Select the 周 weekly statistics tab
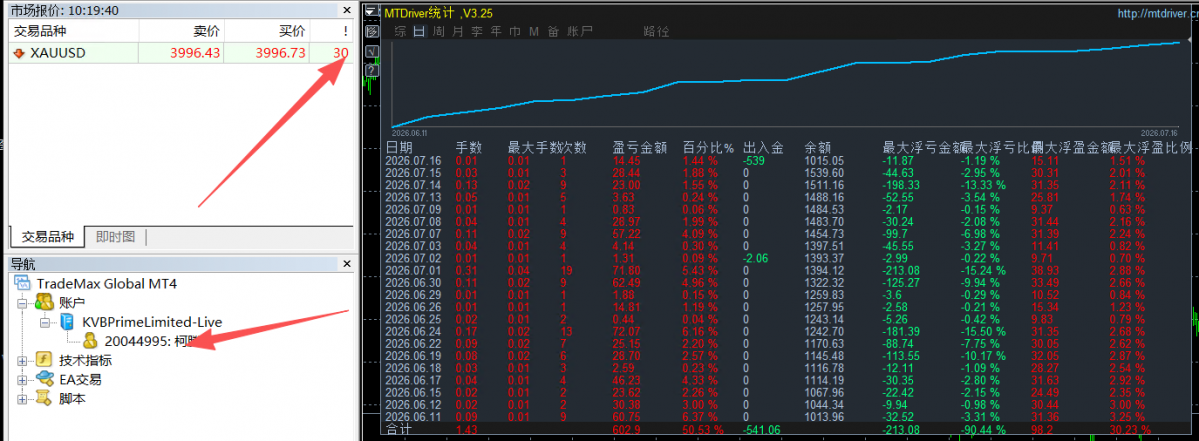 [438, 31]
